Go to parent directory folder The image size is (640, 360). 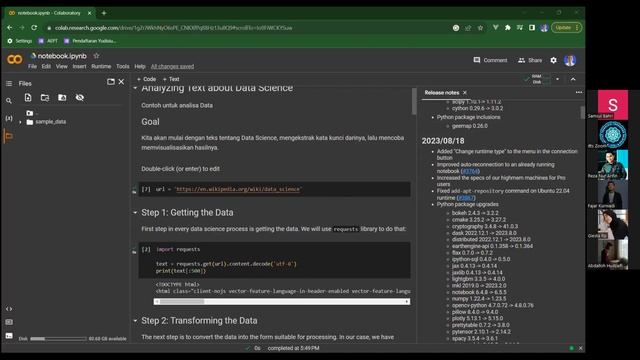pos(30,113)
